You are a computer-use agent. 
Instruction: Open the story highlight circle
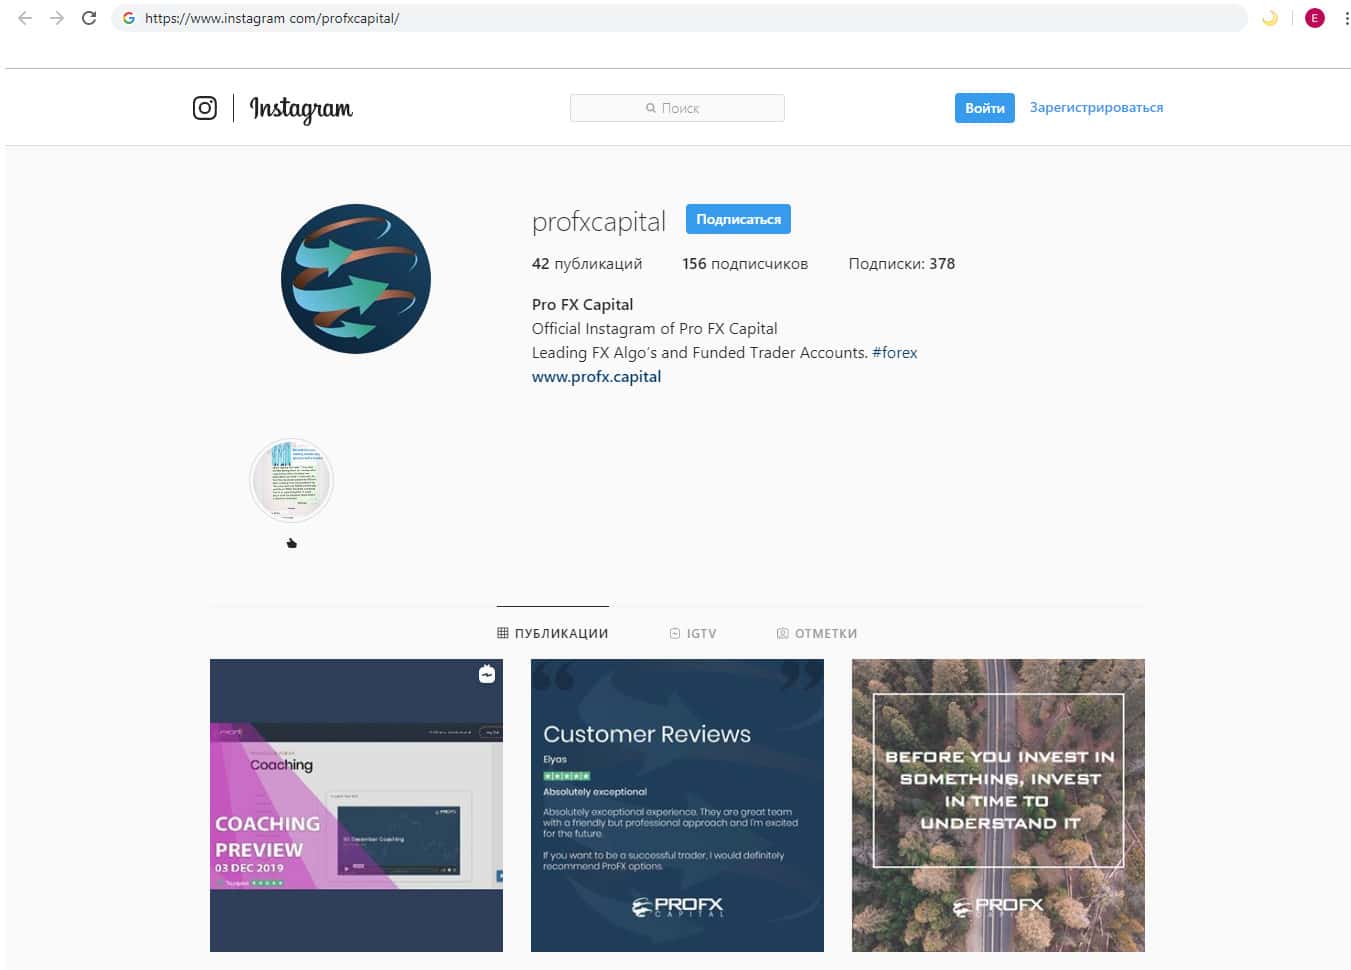pyautogui.click(x=291, y=480)
